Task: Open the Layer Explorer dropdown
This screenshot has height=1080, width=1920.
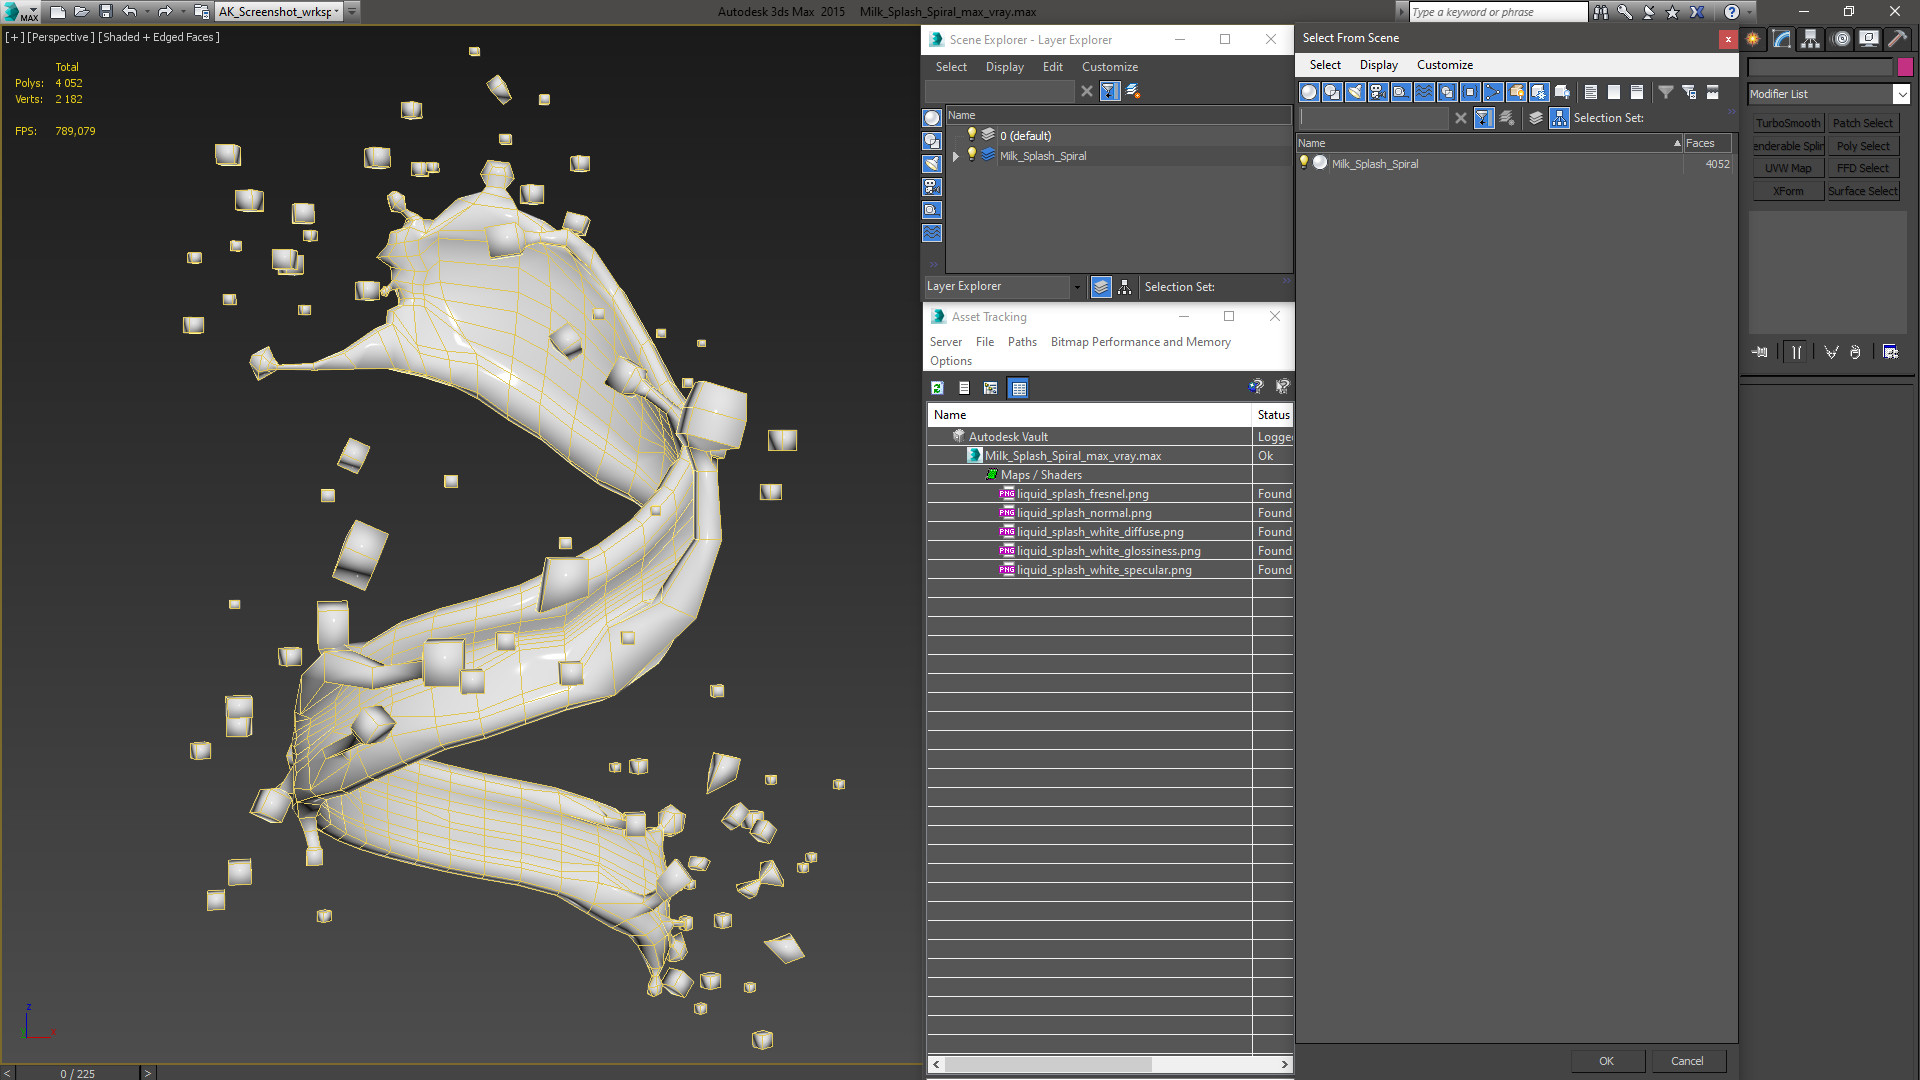Action: (1076, 287)
